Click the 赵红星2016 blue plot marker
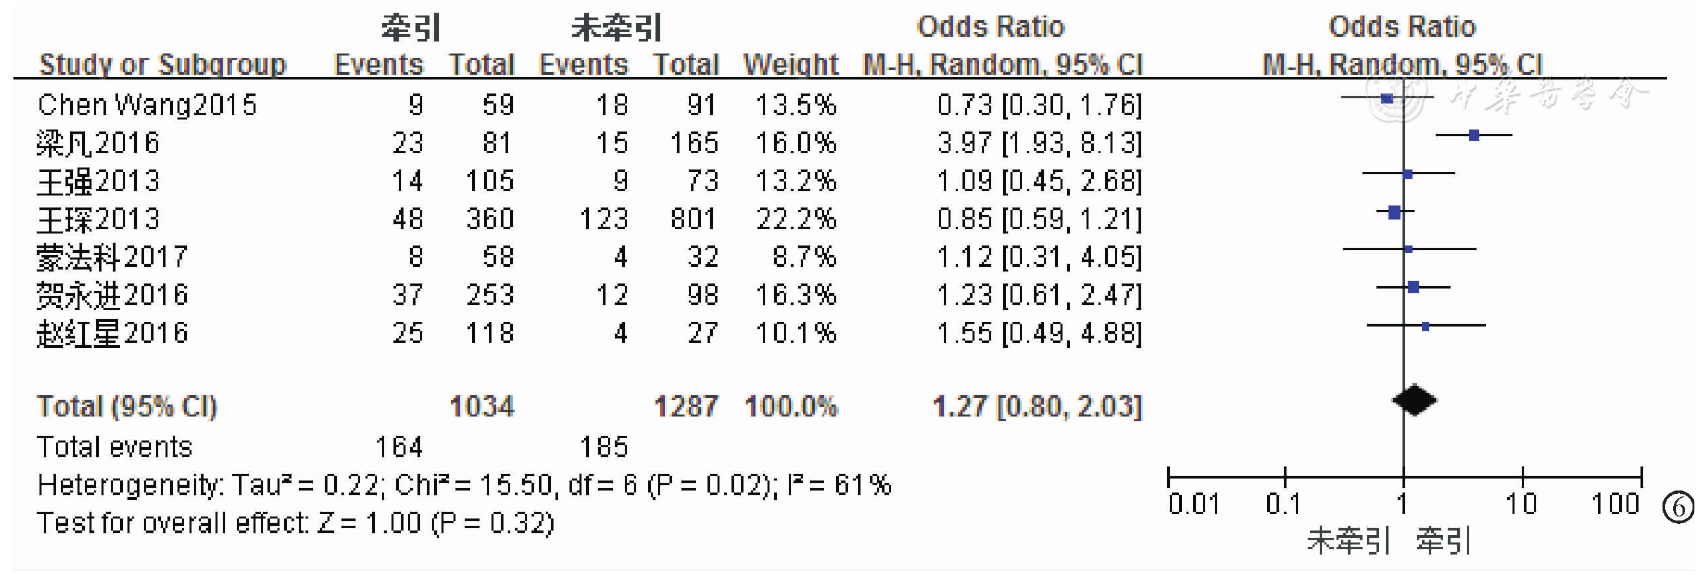Viewport: 1707px width, 577px height. (1425, 326)
